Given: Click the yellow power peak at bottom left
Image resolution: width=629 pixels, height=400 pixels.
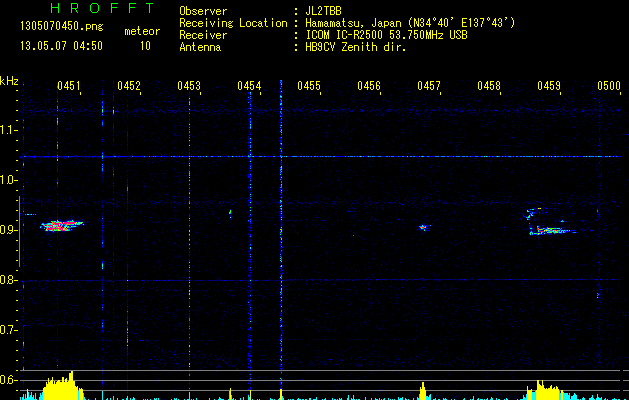Looking at the screenshot, I should click(x=62, y=386).
